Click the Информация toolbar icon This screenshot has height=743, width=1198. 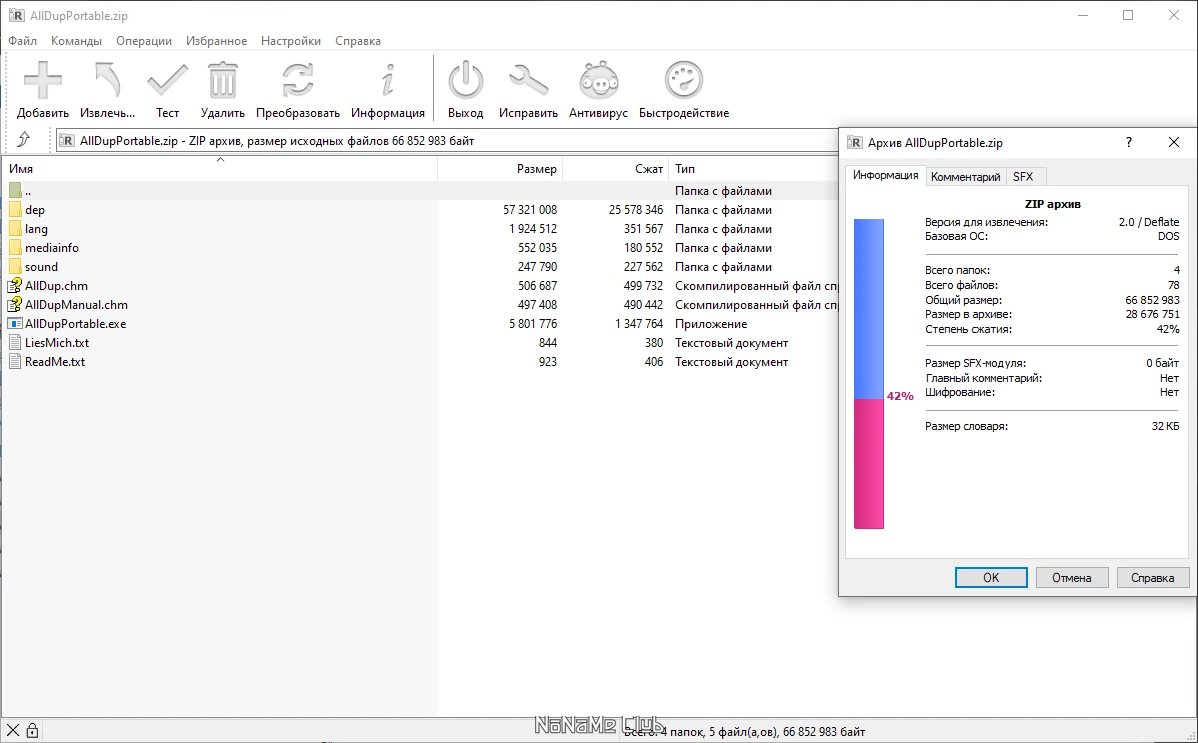(387, 81)
